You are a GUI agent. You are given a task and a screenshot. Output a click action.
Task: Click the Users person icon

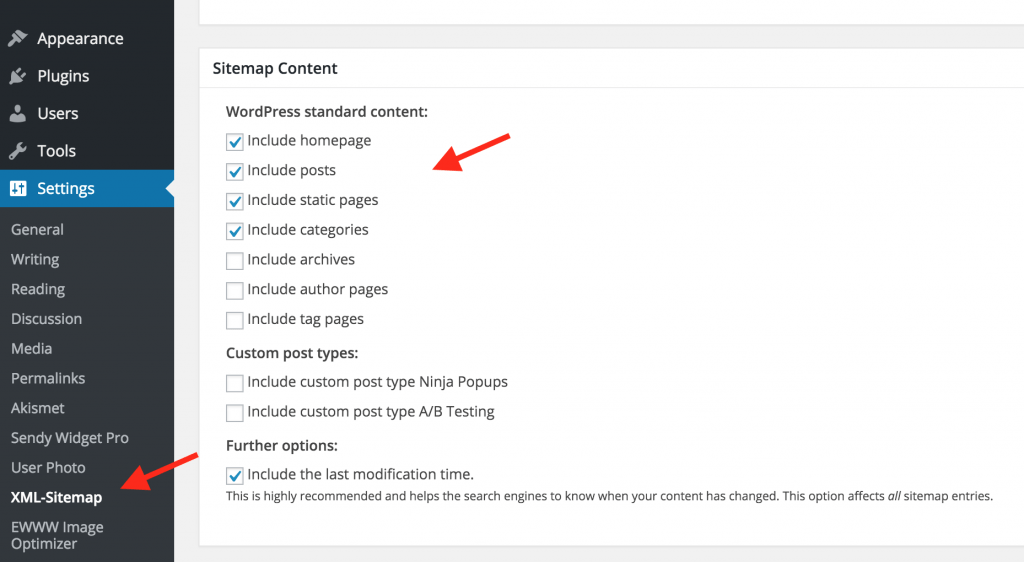tap(17, 114)
